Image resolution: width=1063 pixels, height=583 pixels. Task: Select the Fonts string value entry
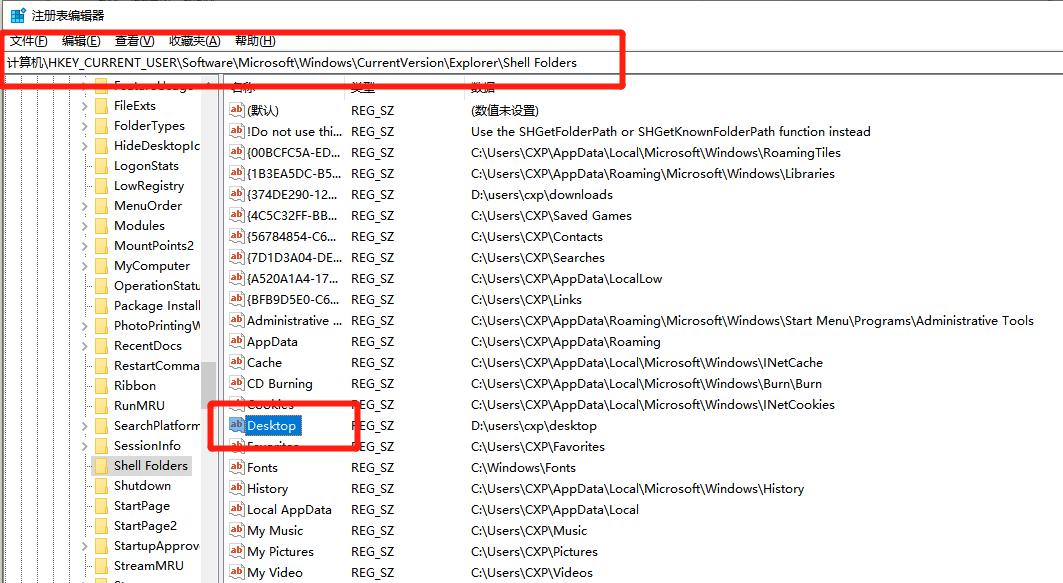pyautogui.click(x=263, y=467)
